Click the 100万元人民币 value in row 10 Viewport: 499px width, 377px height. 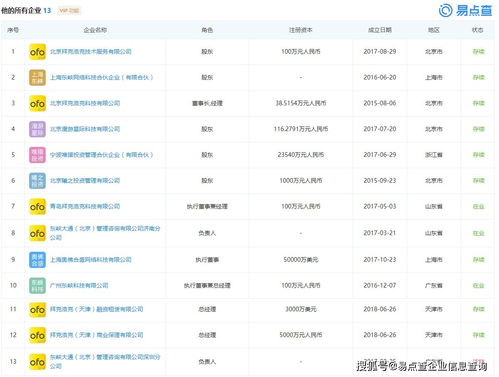[301, 285]
